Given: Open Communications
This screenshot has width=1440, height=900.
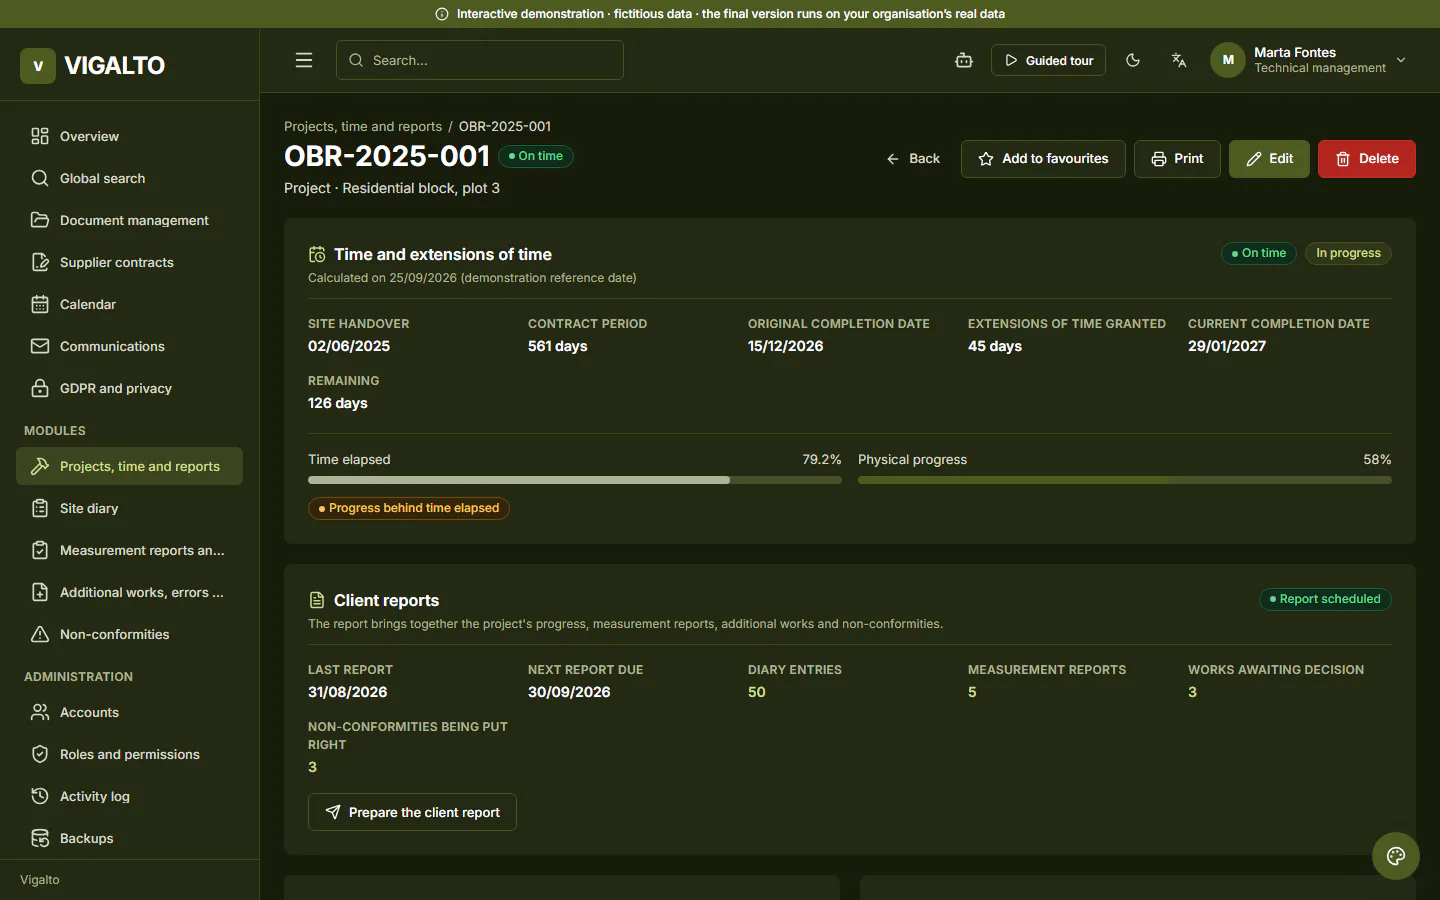Looking at the screenshot, I should tap(129, 346).
